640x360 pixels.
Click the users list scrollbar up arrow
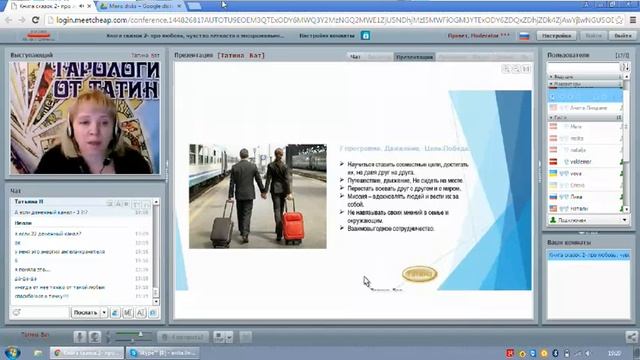(x=627, y=77)
